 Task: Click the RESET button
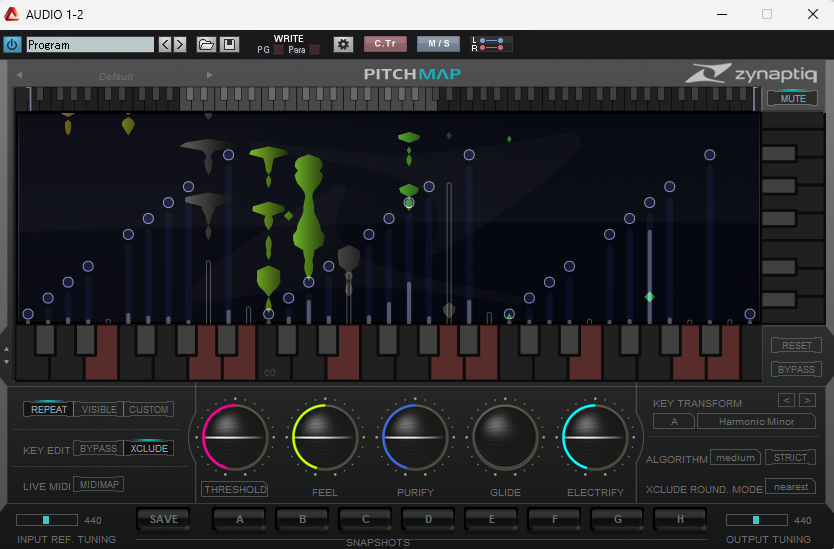(796, 345)
